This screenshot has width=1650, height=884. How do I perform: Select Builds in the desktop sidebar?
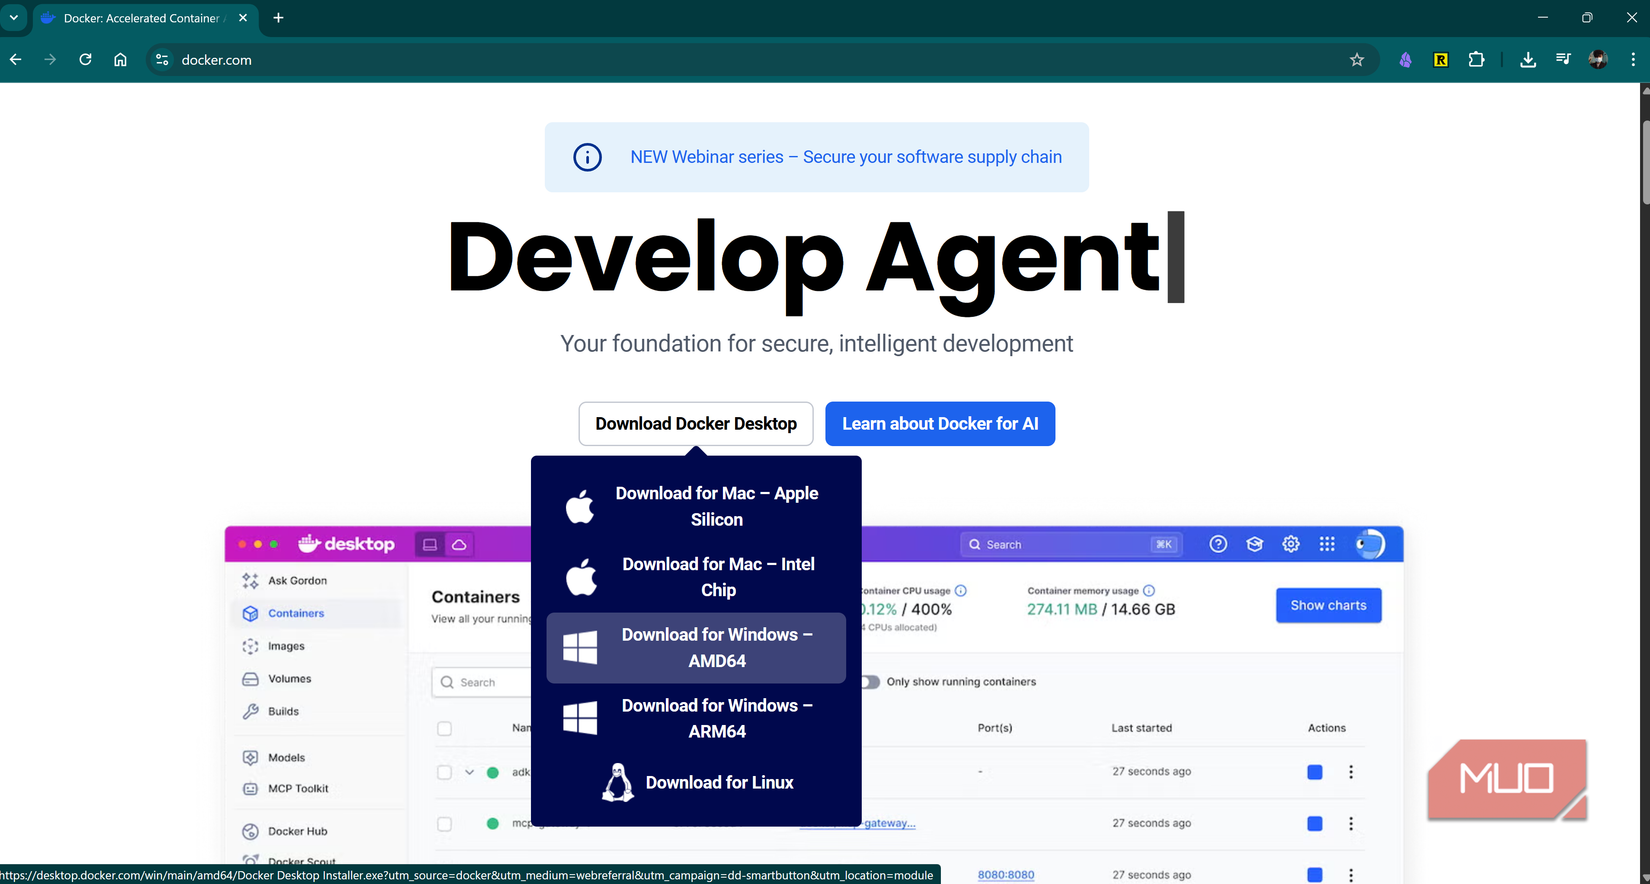click(283, 712)
